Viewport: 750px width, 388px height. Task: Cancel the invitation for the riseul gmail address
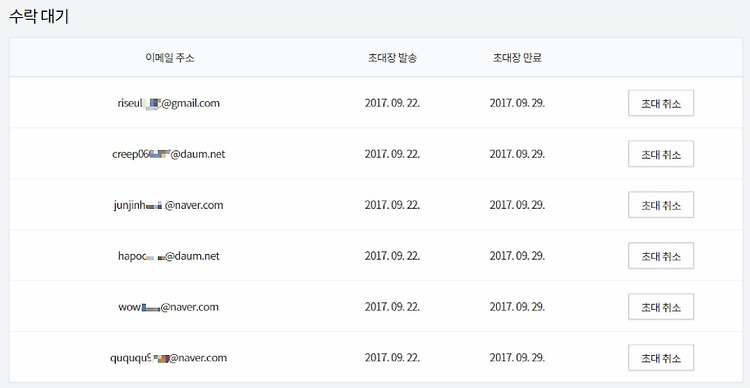tap(661, 103)
